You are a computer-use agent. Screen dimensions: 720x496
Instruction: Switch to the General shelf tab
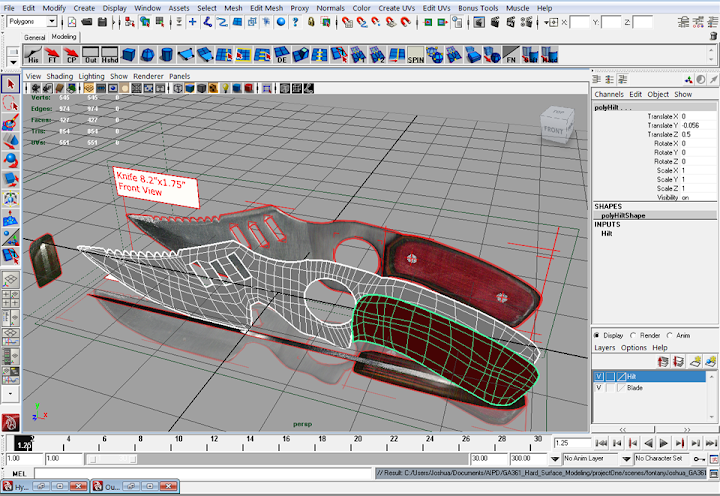coord(35,37)
